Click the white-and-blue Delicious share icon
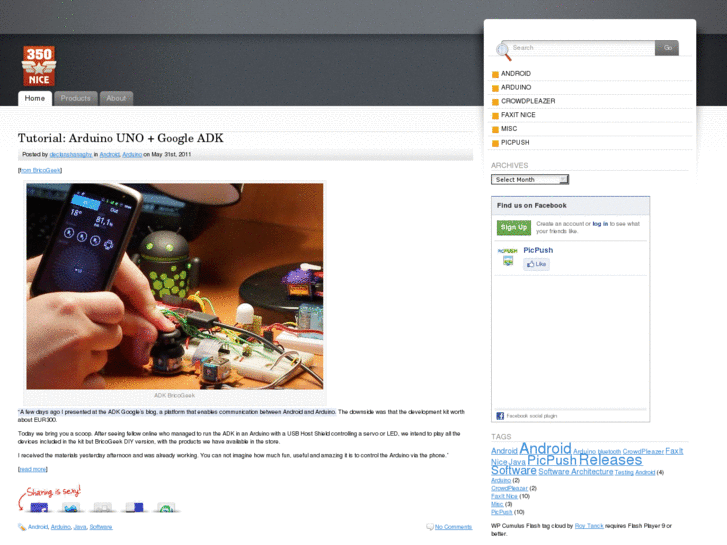Image resolution: width=727 pixels, height=545 pixels. tap(134, 507)
